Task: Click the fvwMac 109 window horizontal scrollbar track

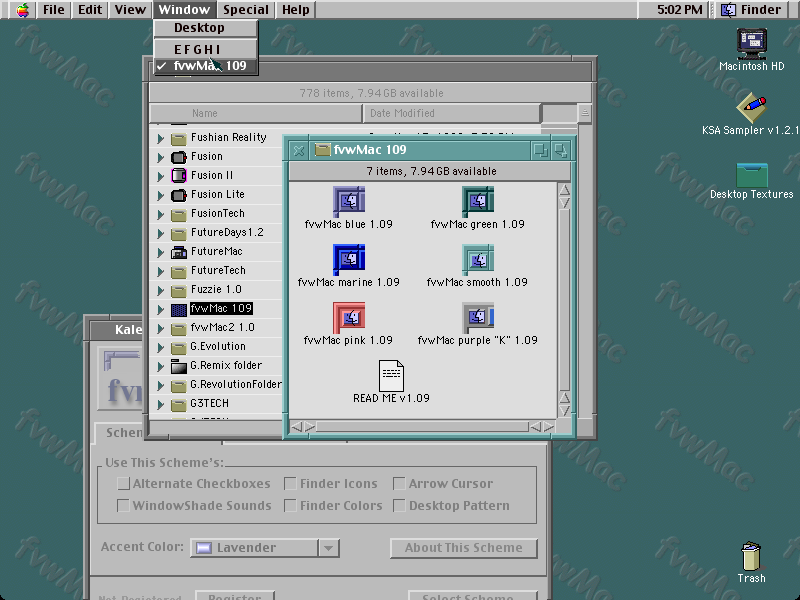Action: click(422, 427)
